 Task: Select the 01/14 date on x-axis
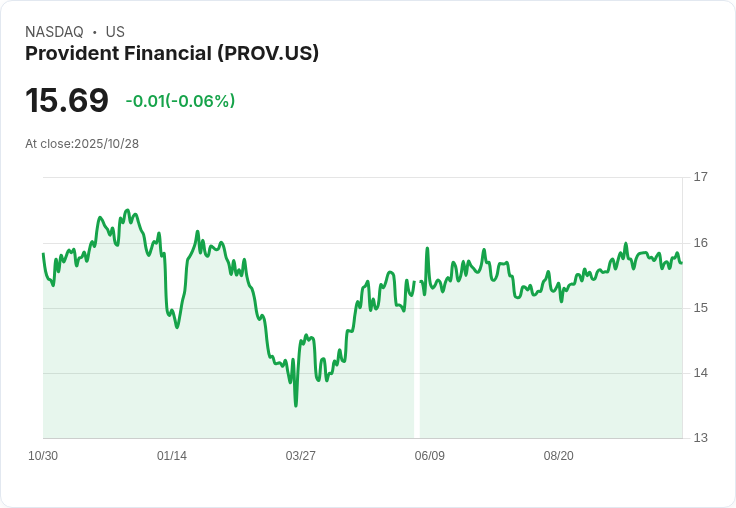click(172, 456)
